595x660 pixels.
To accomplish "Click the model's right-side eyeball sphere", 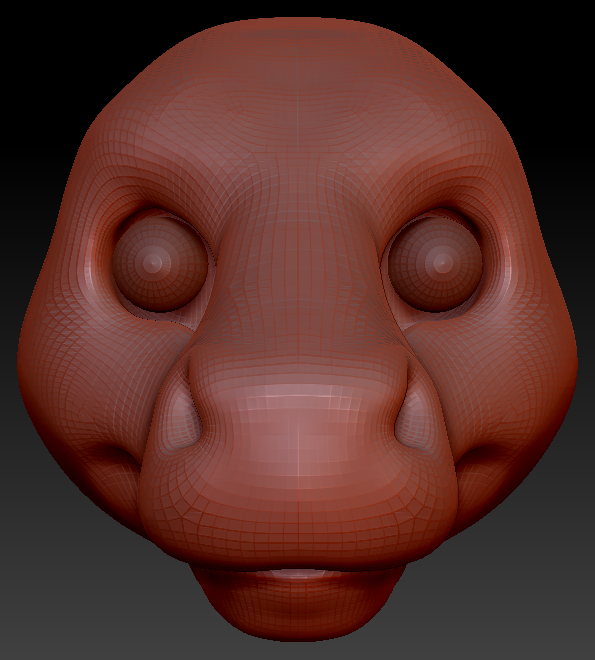I will (434, 264).
